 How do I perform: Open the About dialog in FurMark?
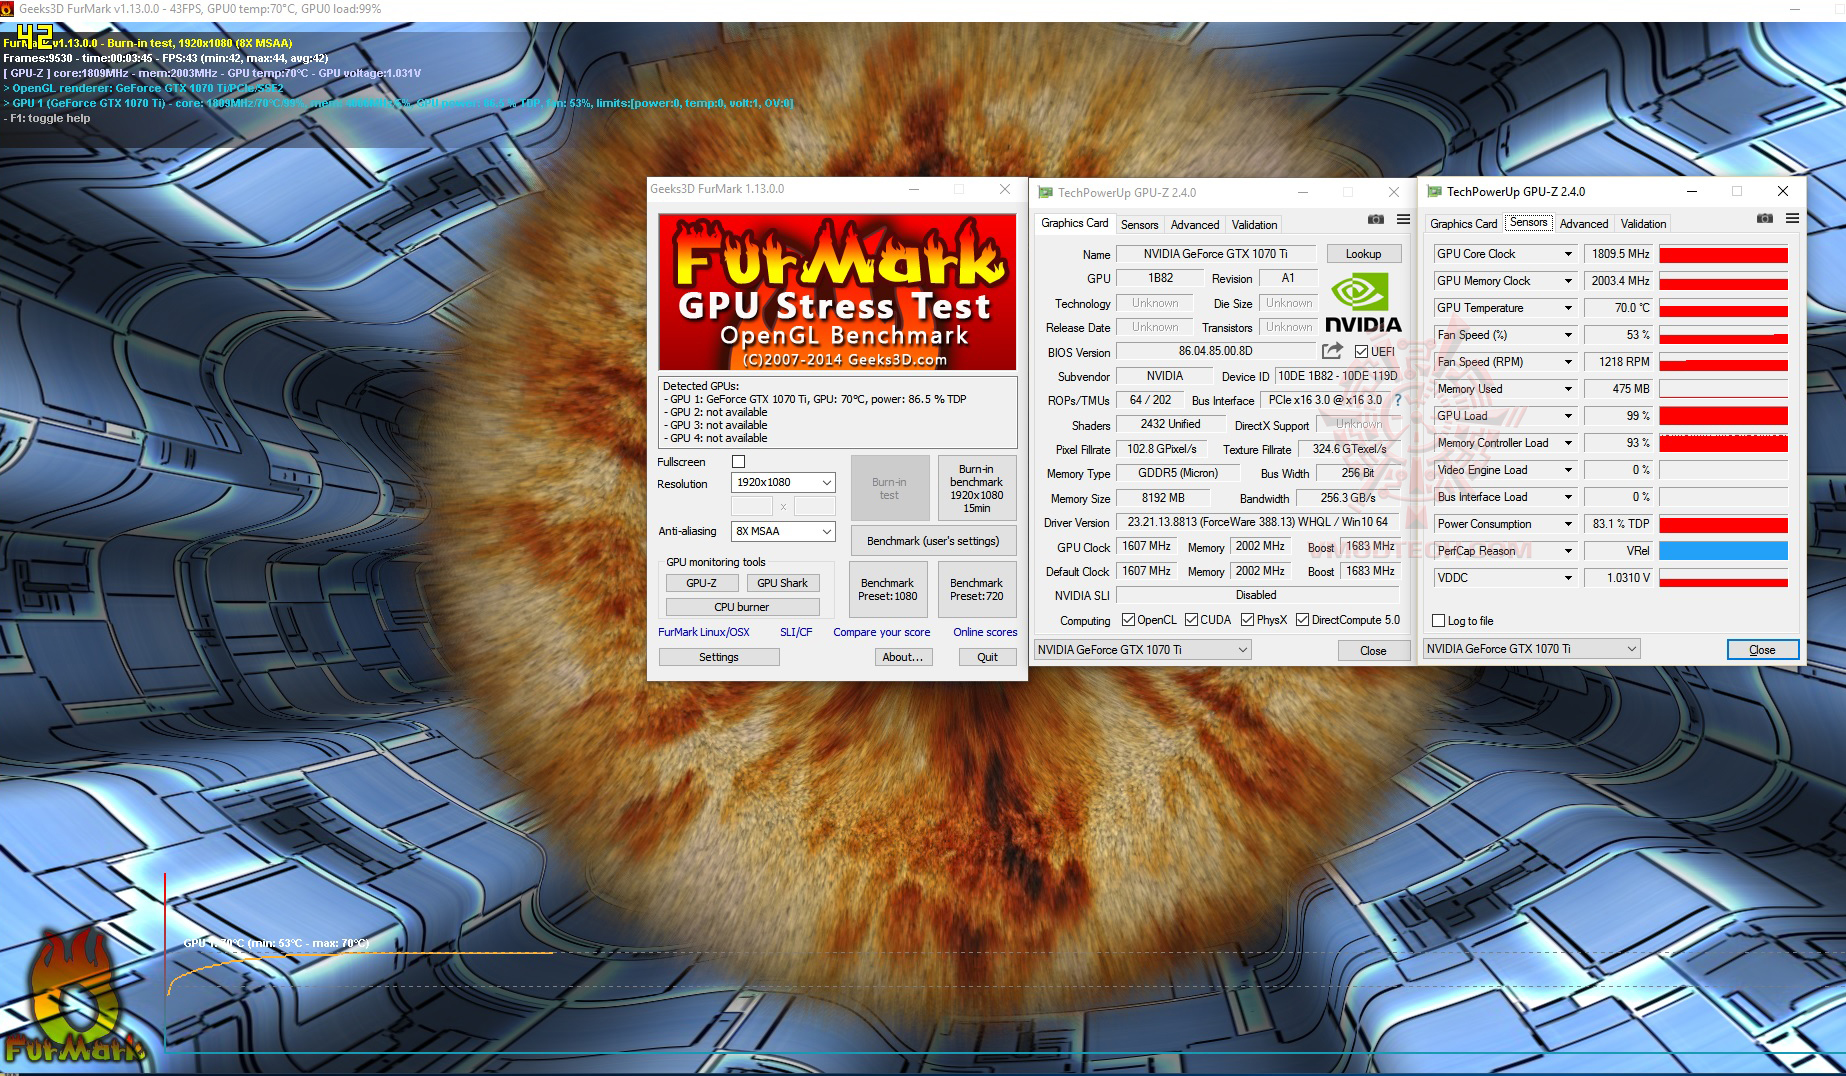(903, 657)
